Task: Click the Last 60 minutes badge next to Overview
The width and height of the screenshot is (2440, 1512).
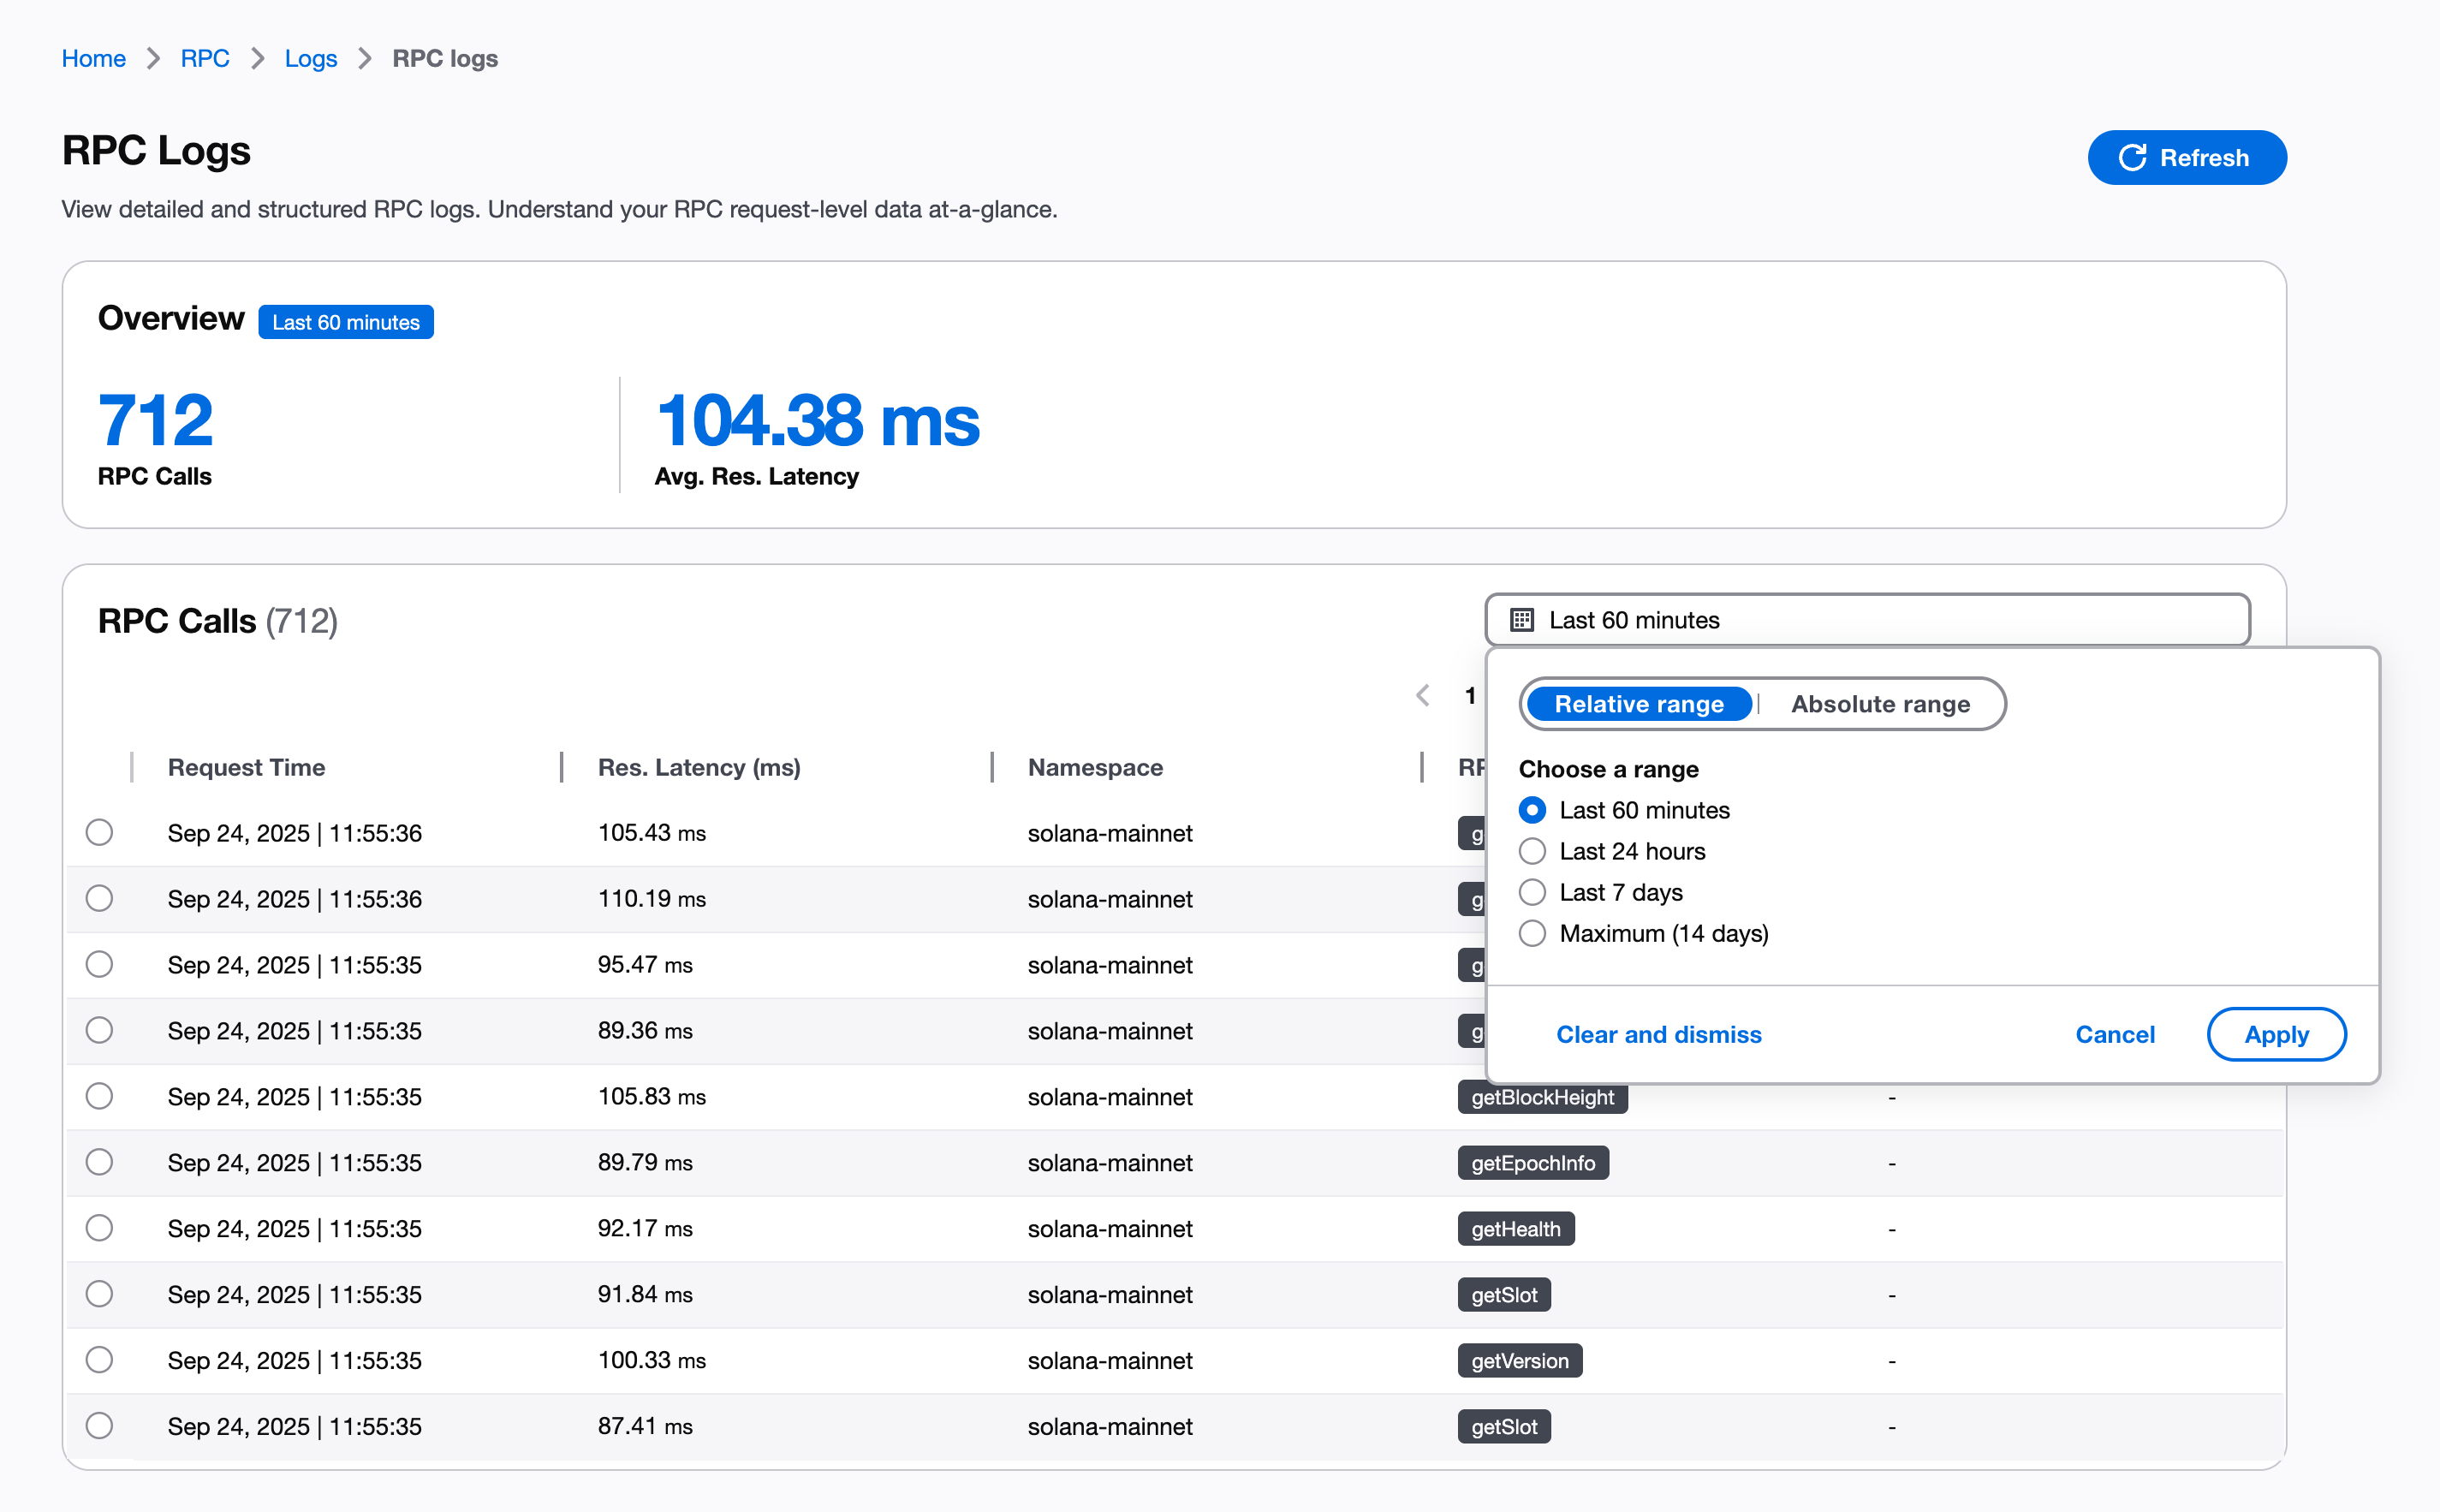Action: point(345,321)
